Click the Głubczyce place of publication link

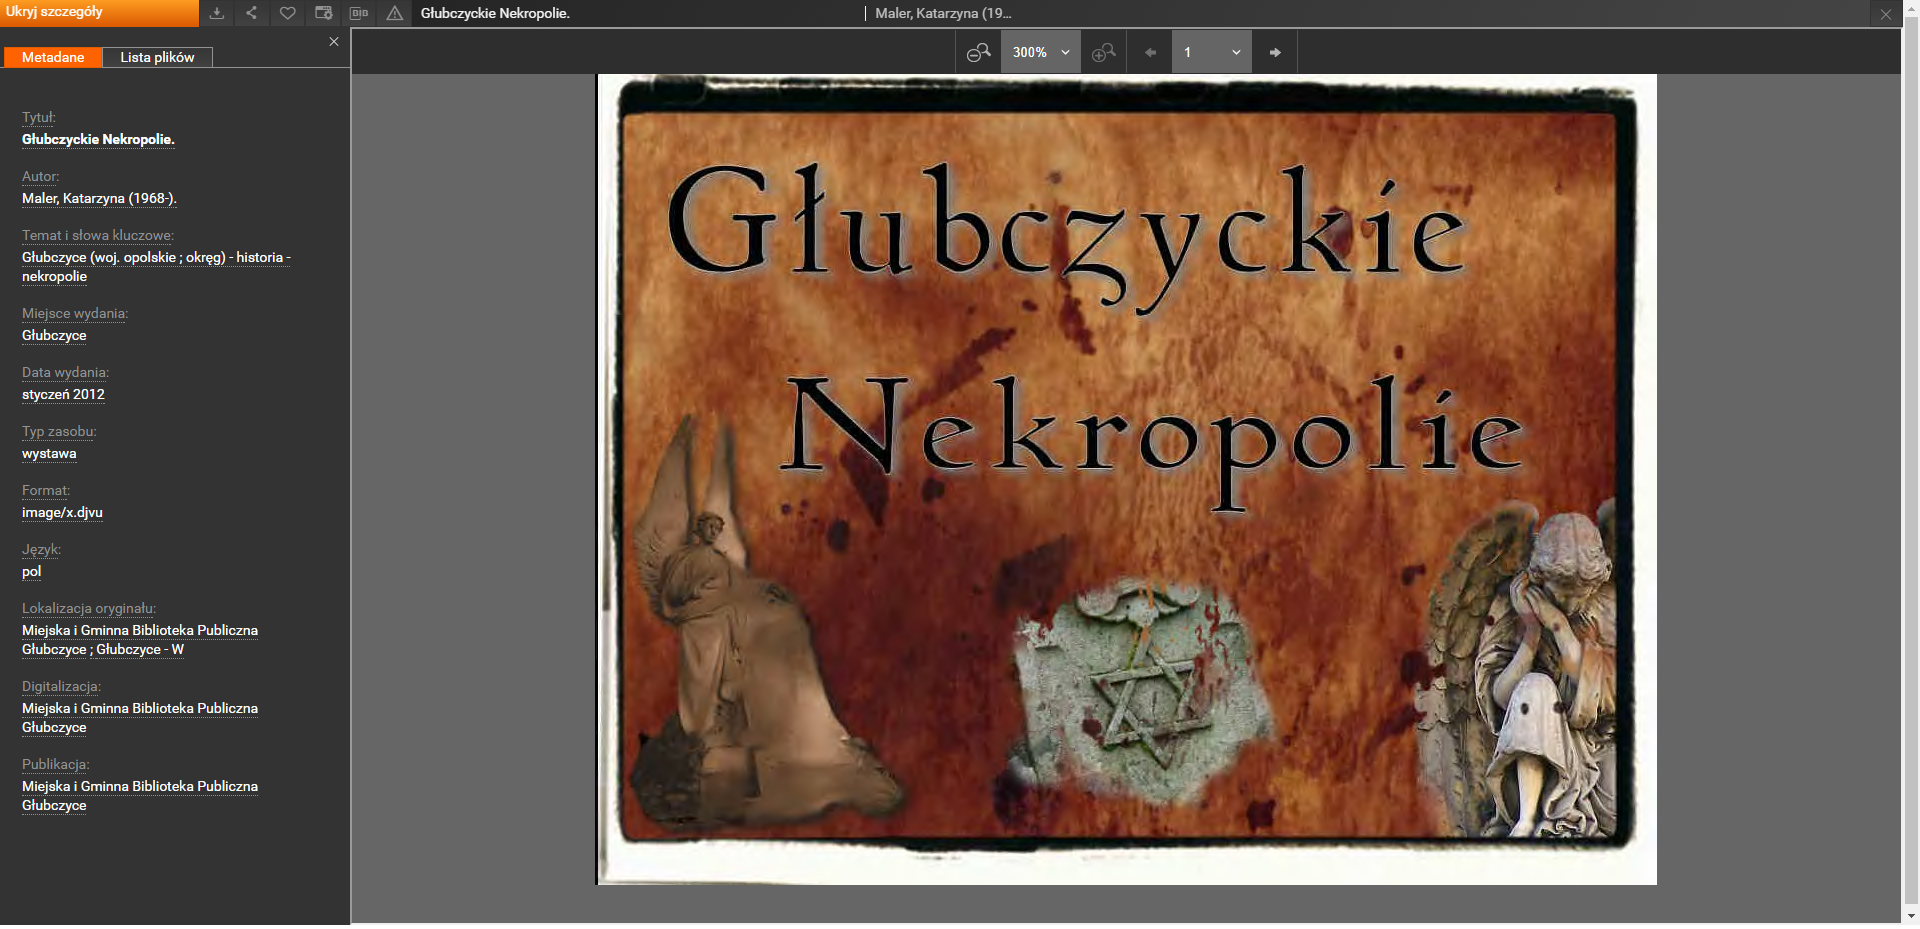tap(54, 335)
